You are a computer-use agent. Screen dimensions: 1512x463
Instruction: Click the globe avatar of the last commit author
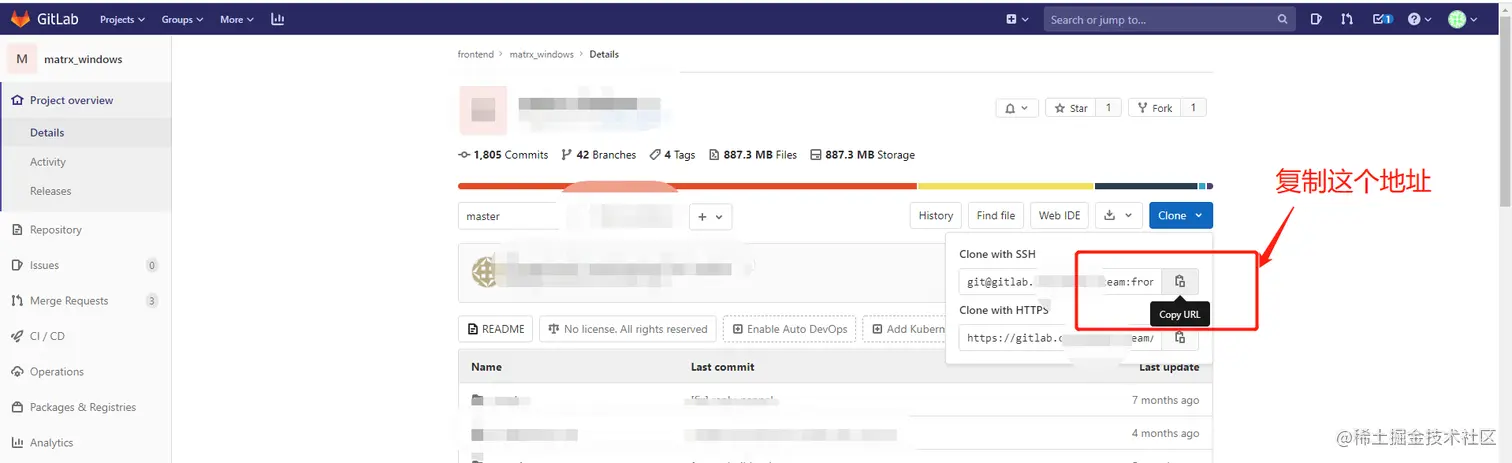(485, 271)
